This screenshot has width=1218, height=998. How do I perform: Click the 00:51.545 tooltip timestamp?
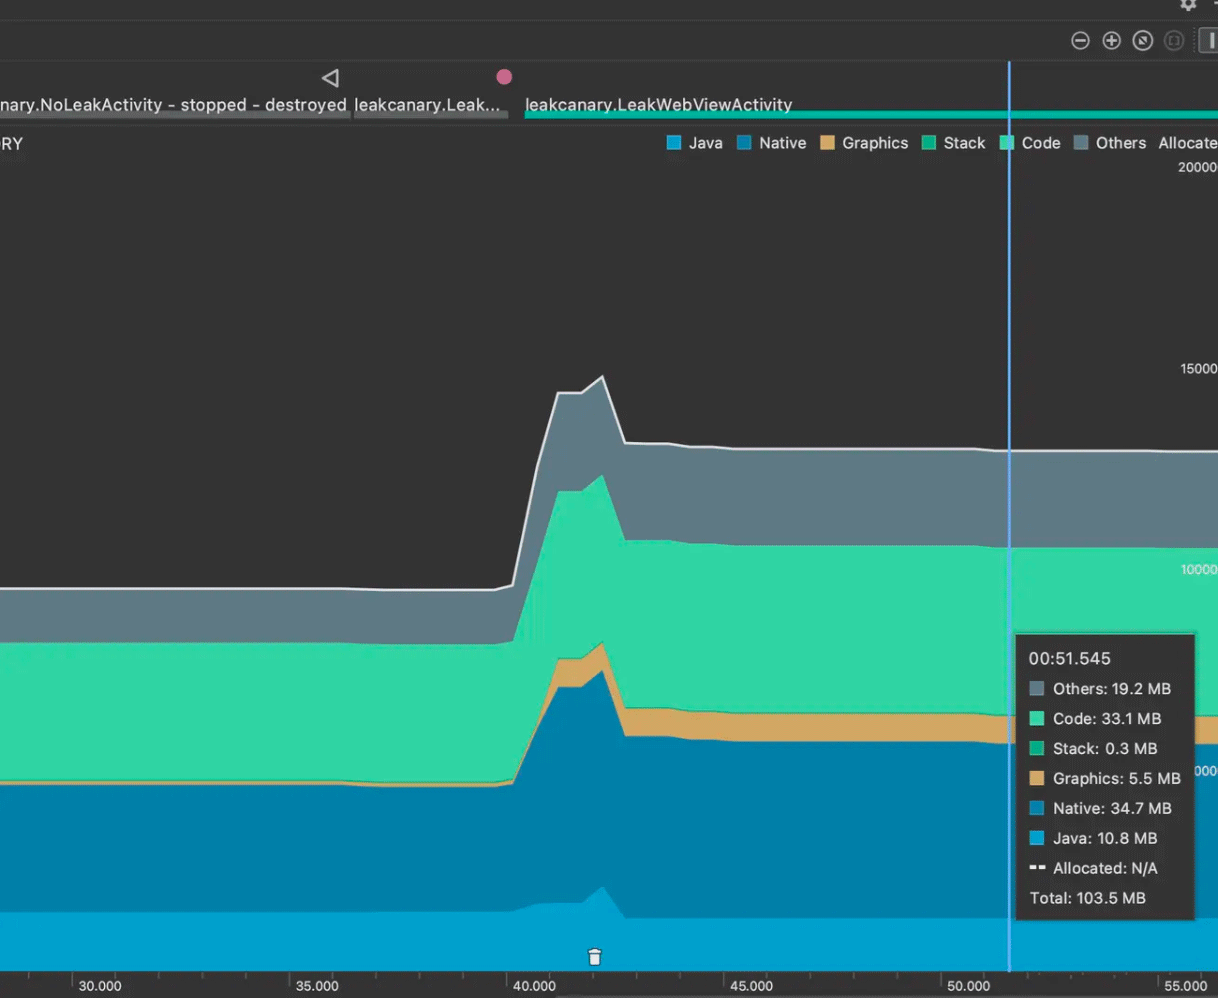1070,659
